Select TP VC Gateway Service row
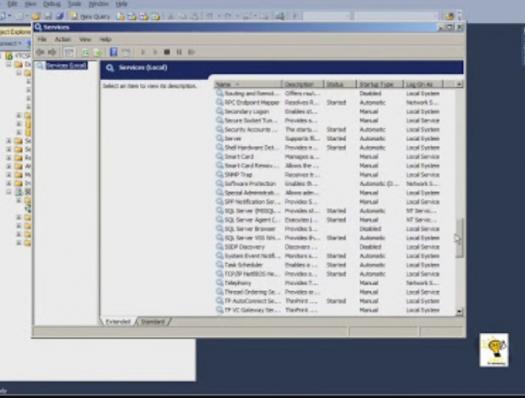This screenshot has height=398, width=525. click(328, 310)
